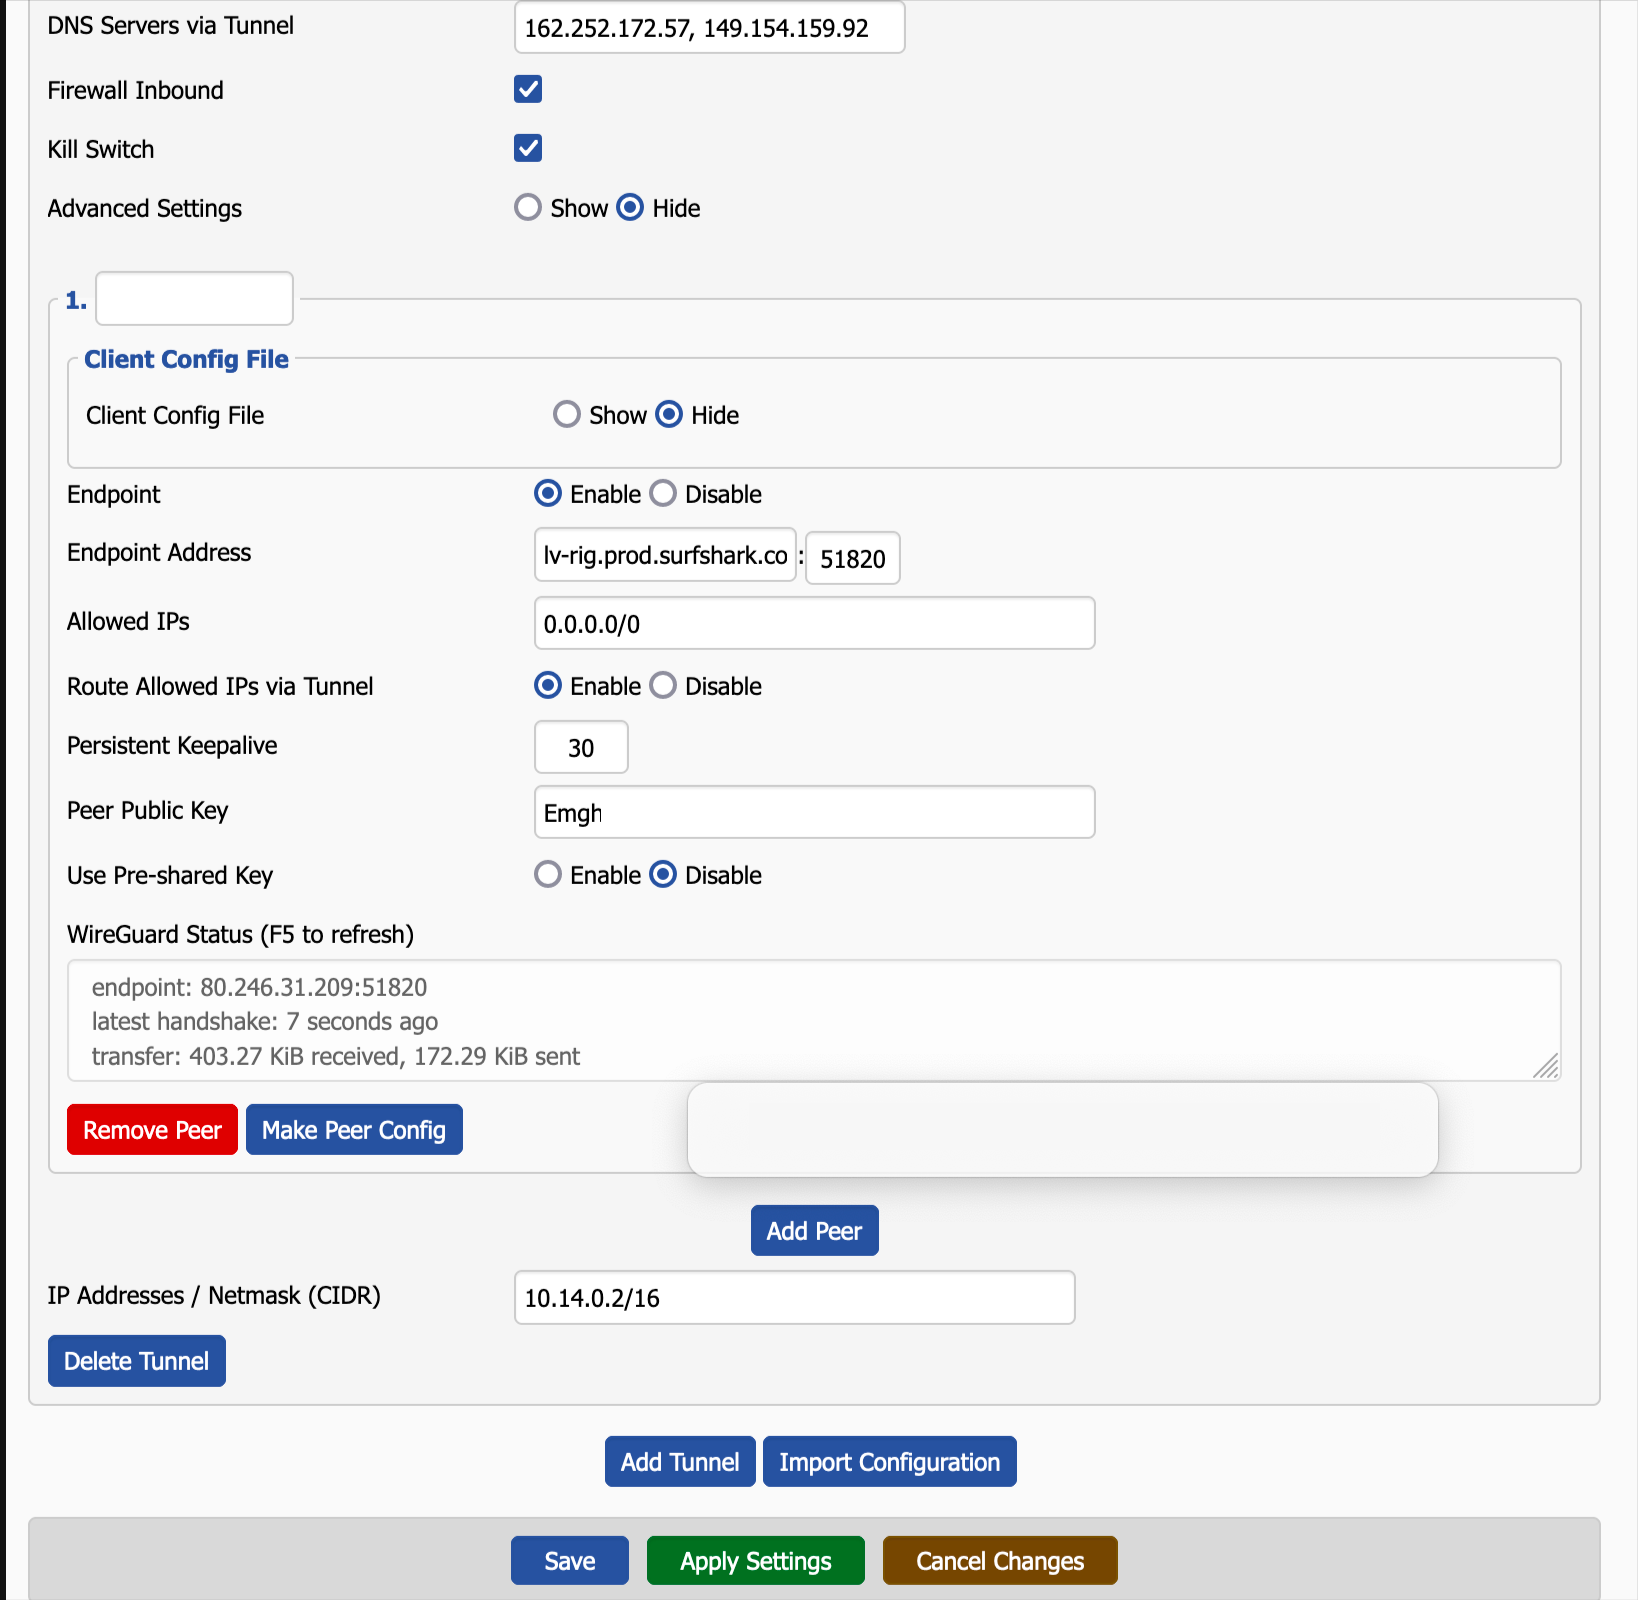The width and height of the screenshot is (1638, 1600).
Task: Uncheck the Firewall Inbound checkbox
Action: [x=528, y=90]
